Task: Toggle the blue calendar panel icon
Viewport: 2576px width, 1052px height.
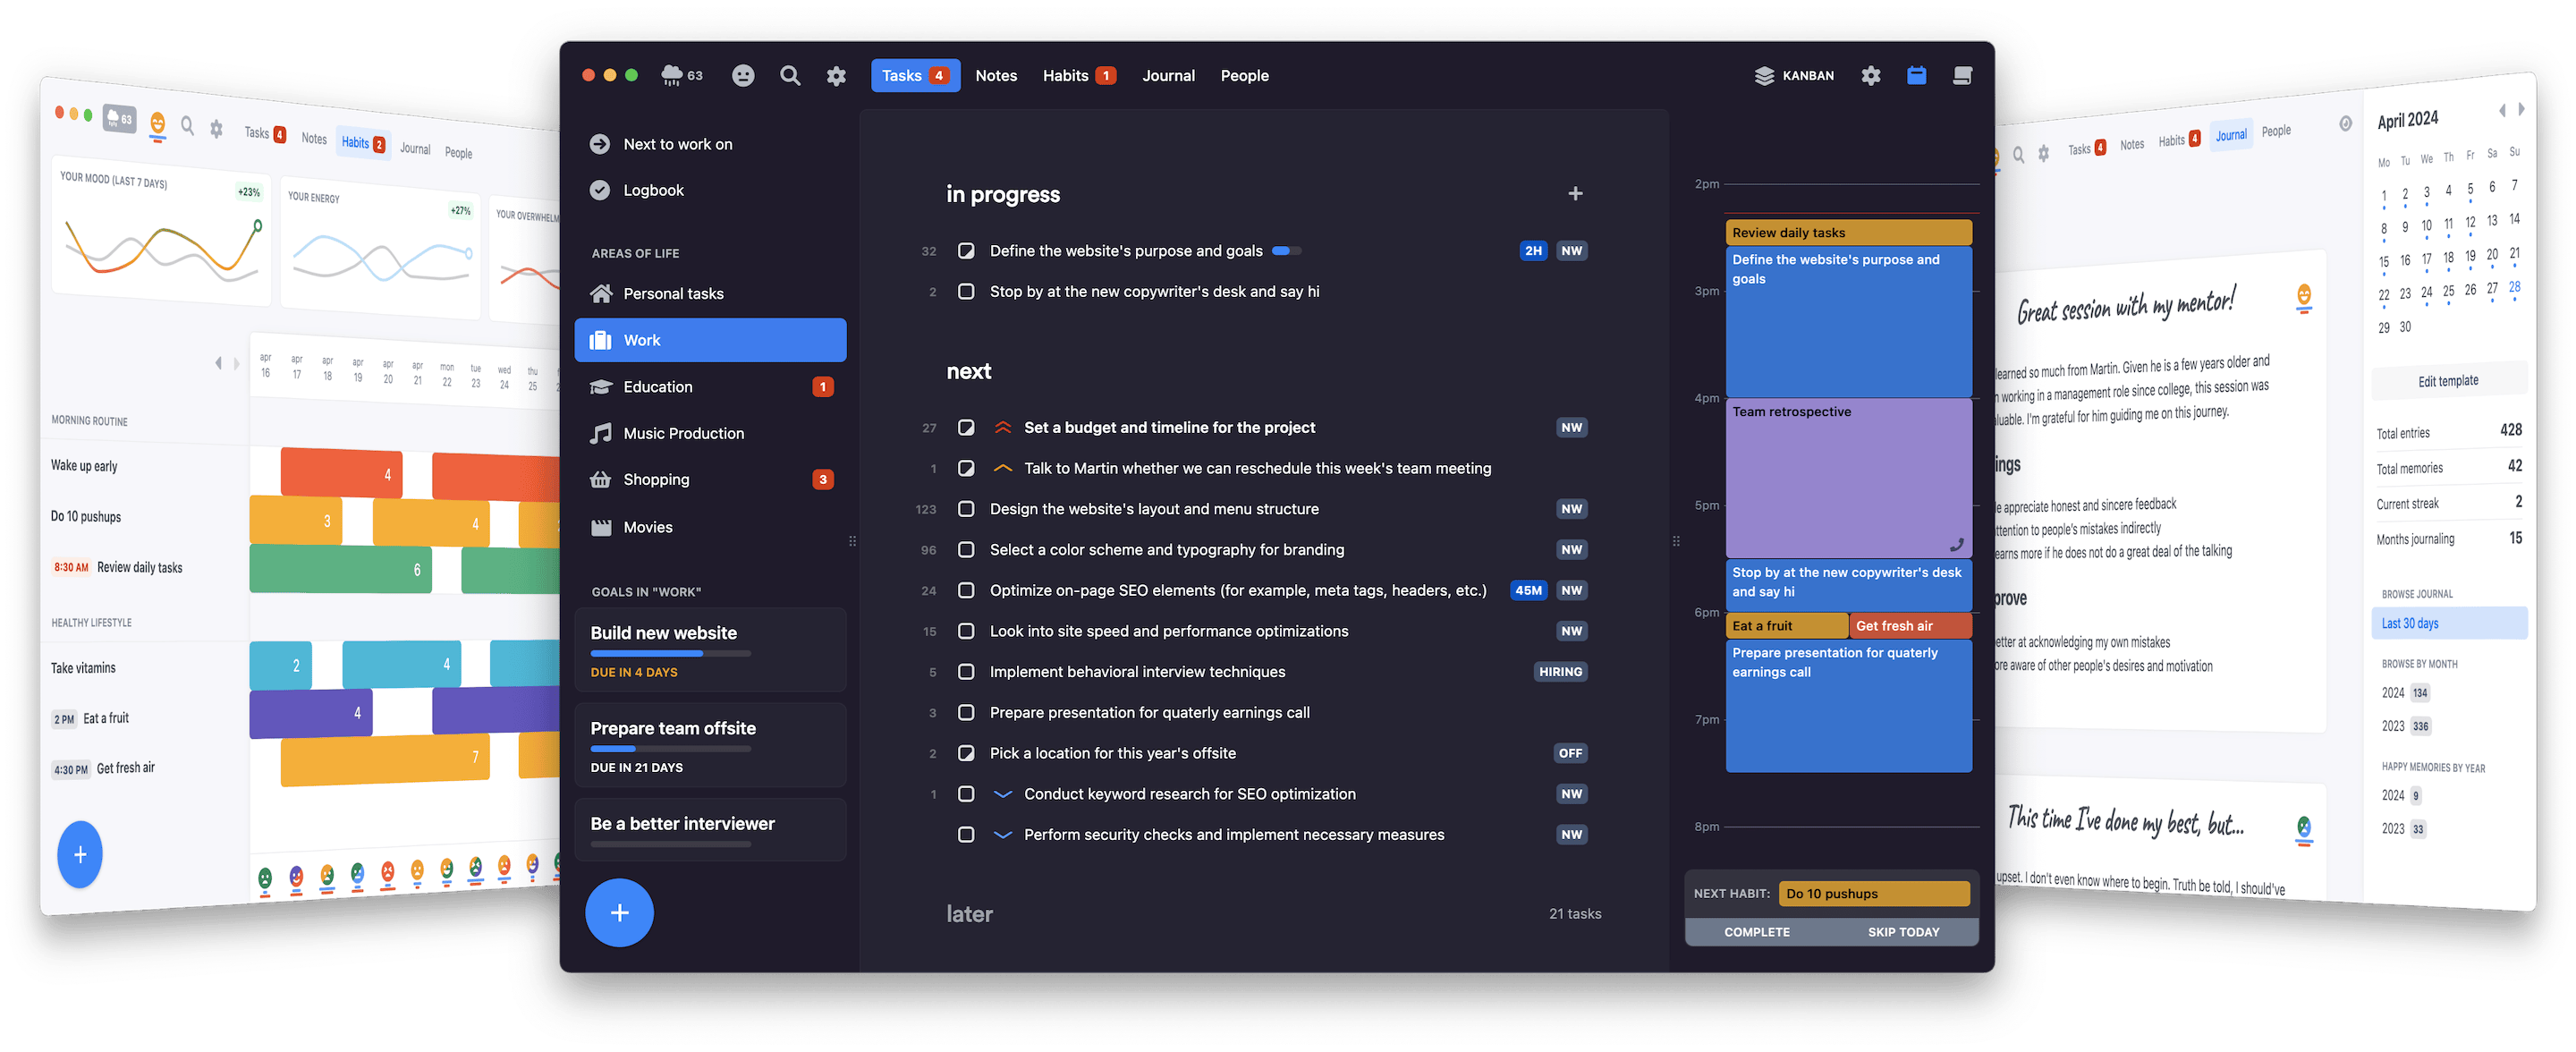Action: pos(1916,76)
